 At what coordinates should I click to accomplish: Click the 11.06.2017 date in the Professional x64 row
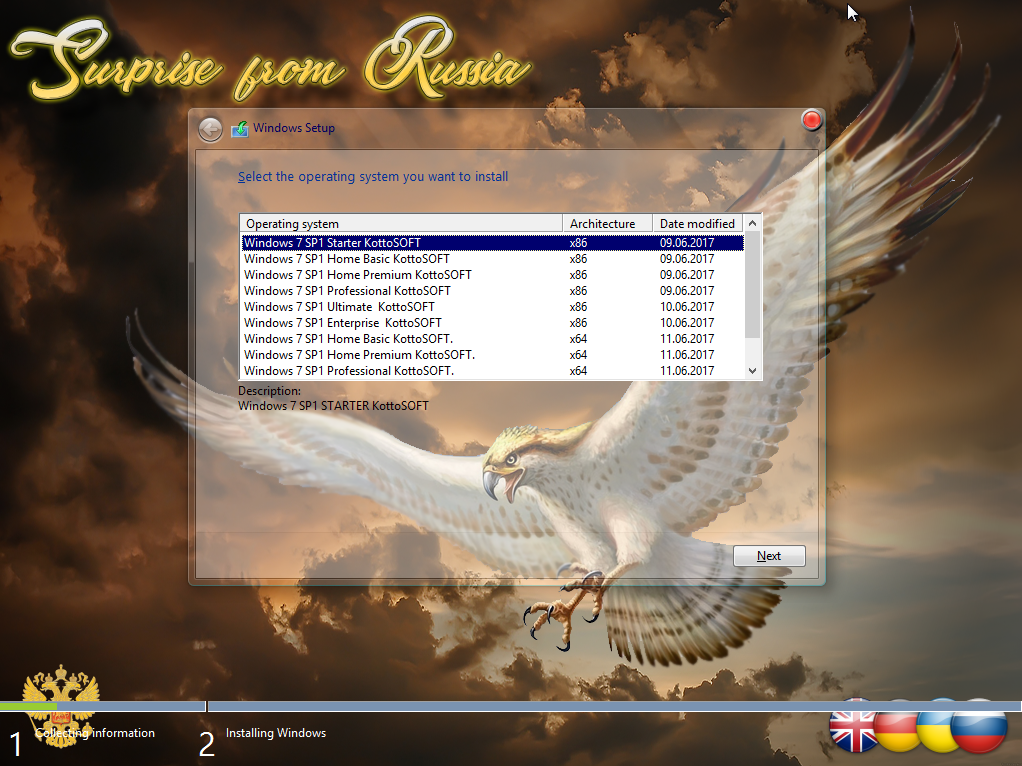pos(687,370)
